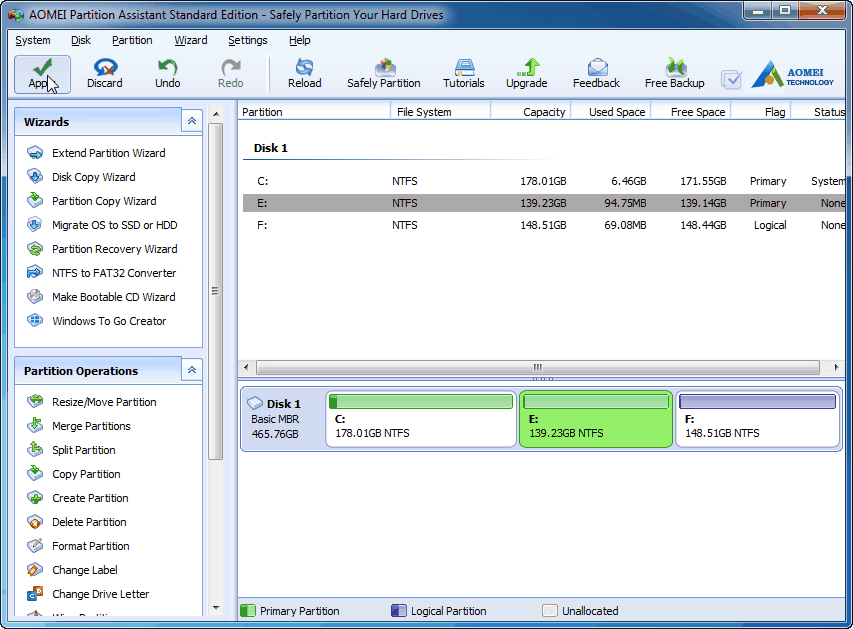Click the AOMEI Technology logo

(793, 75)
